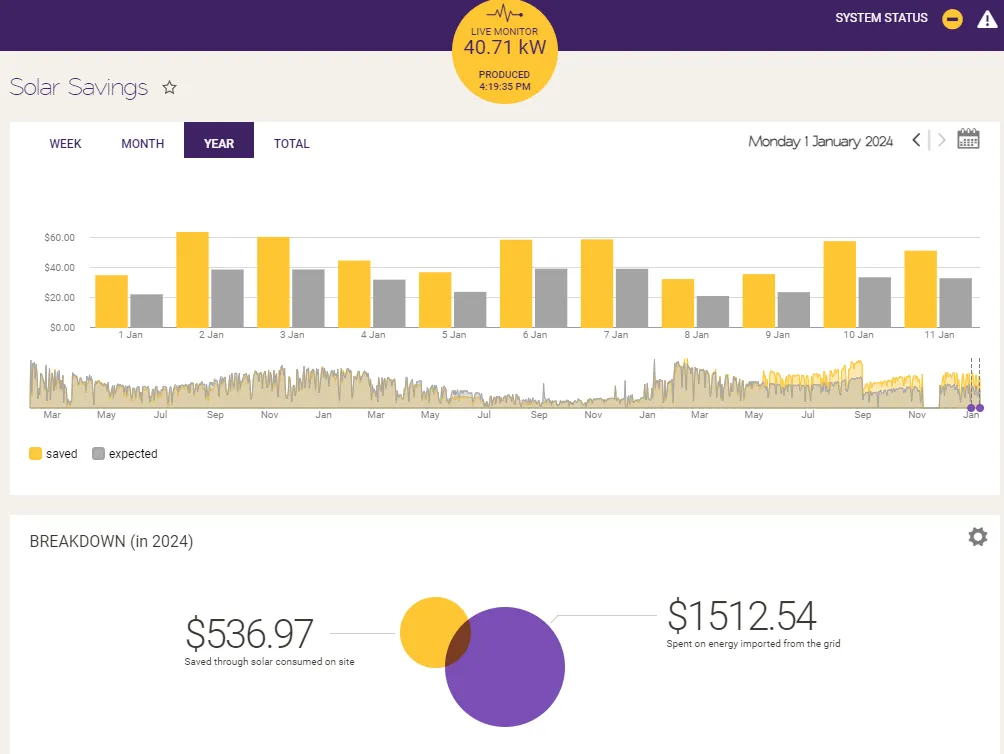1004x754 pixels.
Task: Open the Live Monitor 40.71 kW circle
Action: pos(504,50)
